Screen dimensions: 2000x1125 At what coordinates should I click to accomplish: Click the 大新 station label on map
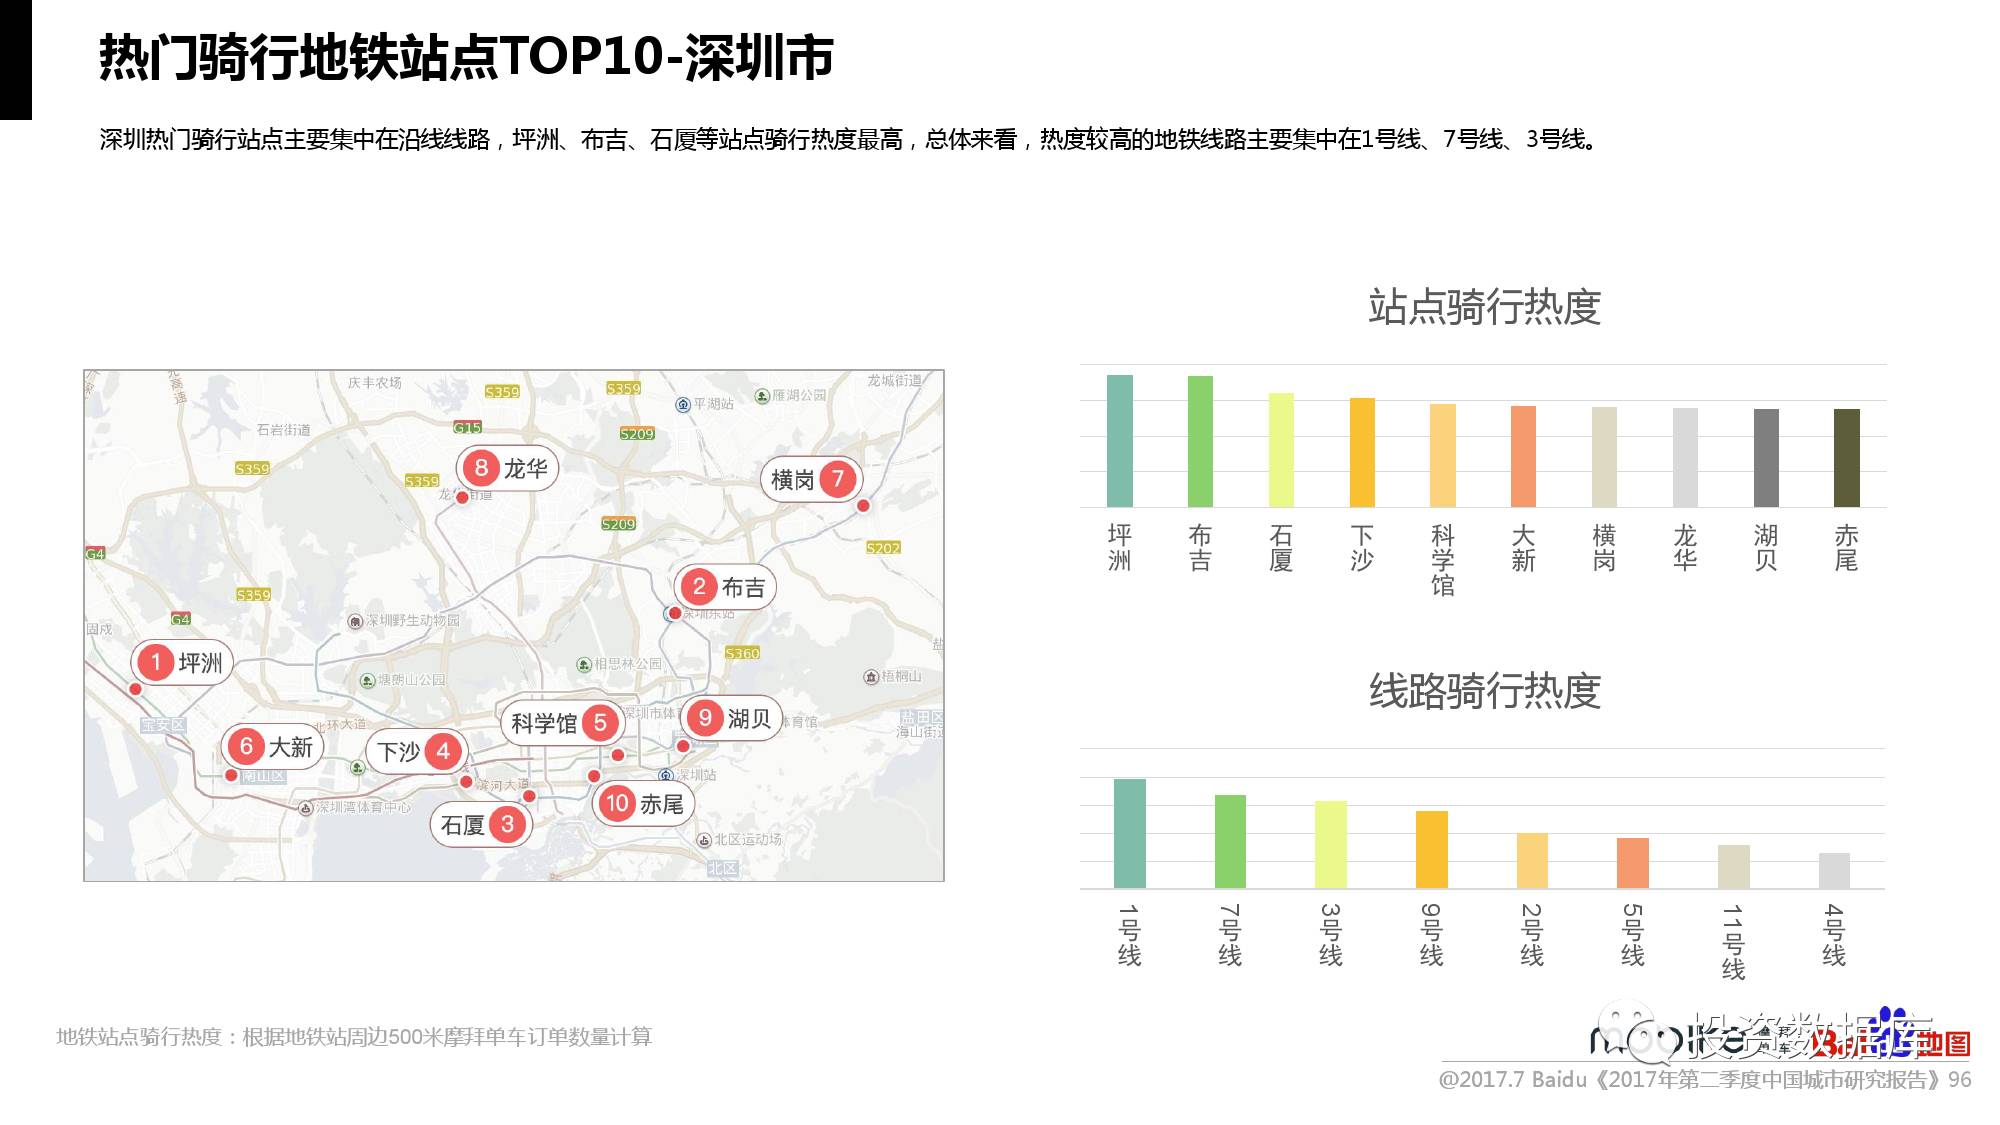(x=290, y=747)
